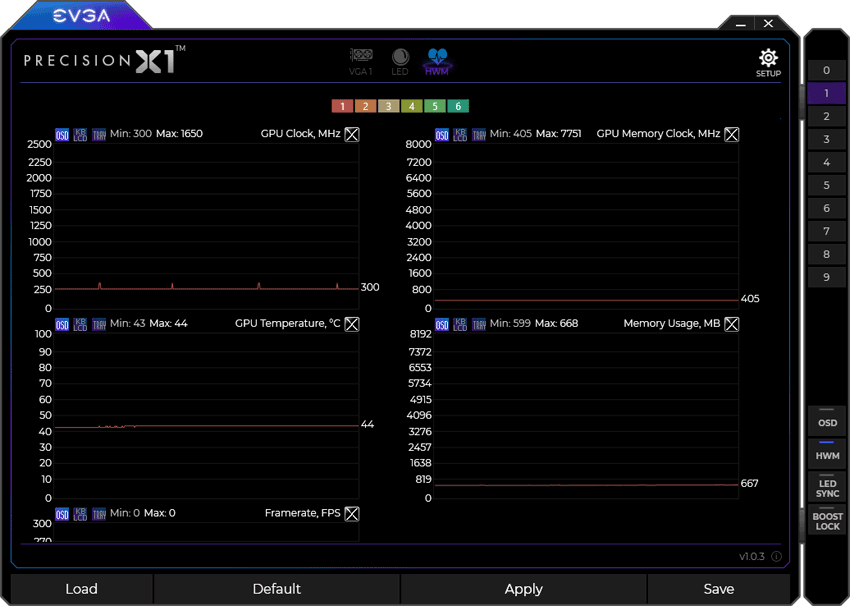This screenshot has width=850, height=606.
Task: Select profile slot 4
Action: point(826,162)
